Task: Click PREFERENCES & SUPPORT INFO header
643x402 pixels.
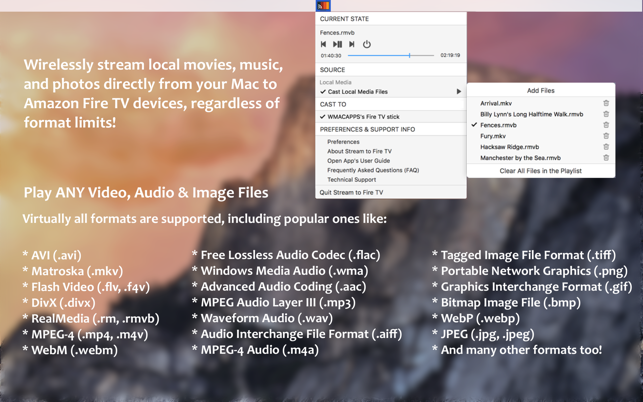Action: click(x=367, y=130)
